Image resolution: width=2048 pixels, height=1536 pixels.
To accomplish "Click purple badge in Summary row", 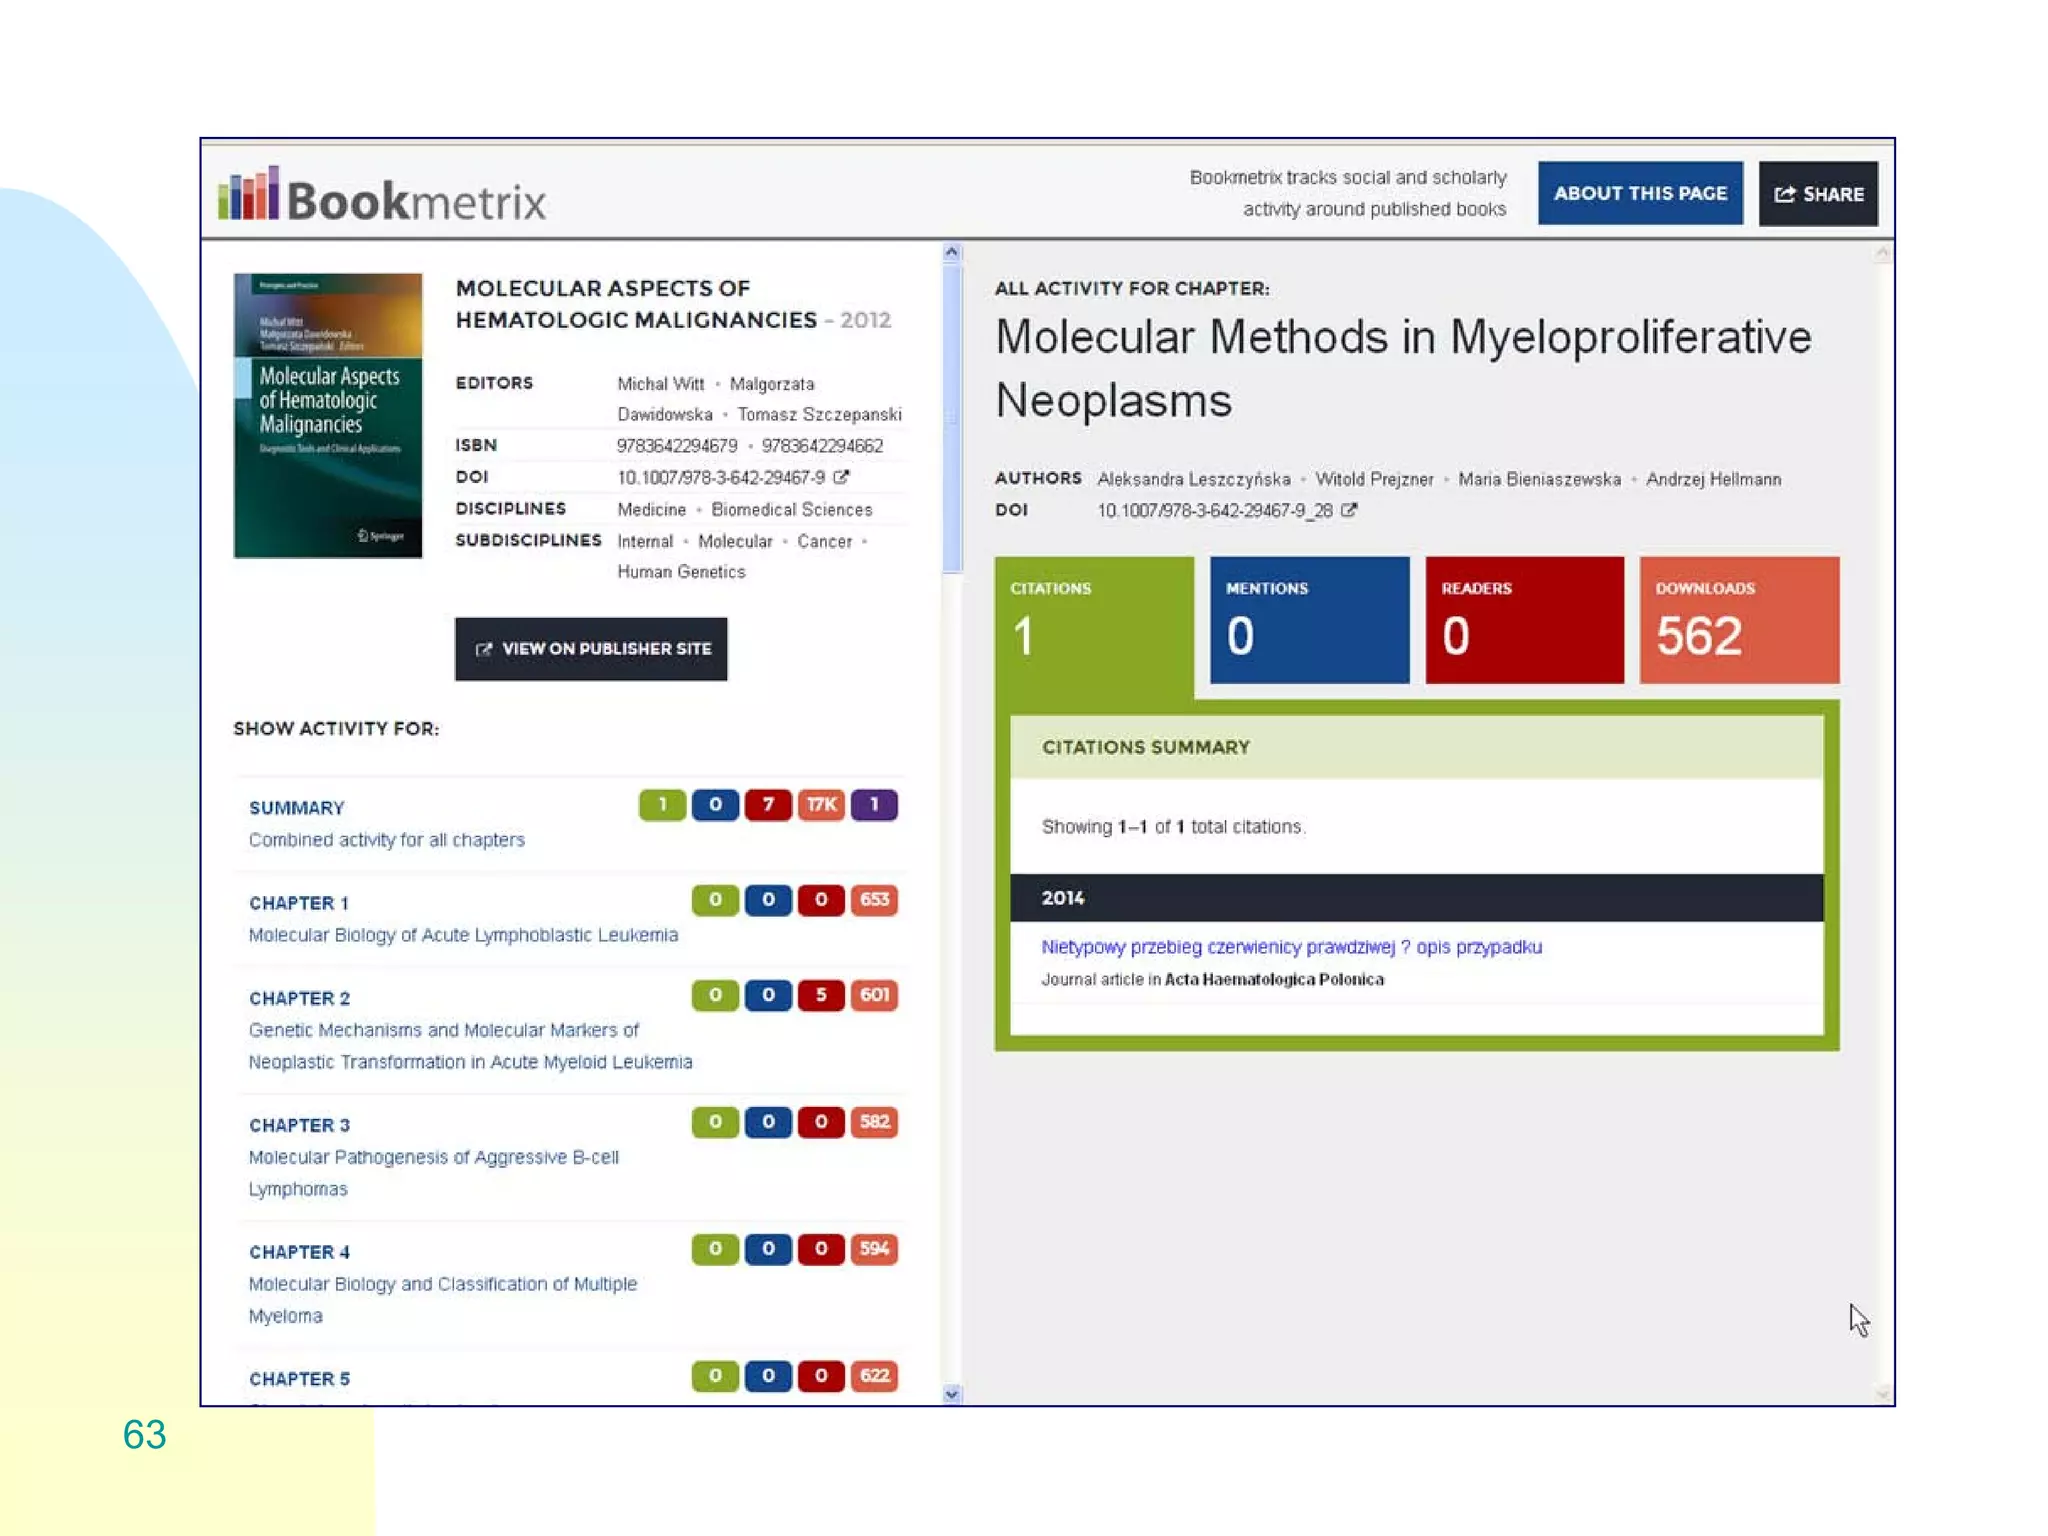I will tap(874, 805).
